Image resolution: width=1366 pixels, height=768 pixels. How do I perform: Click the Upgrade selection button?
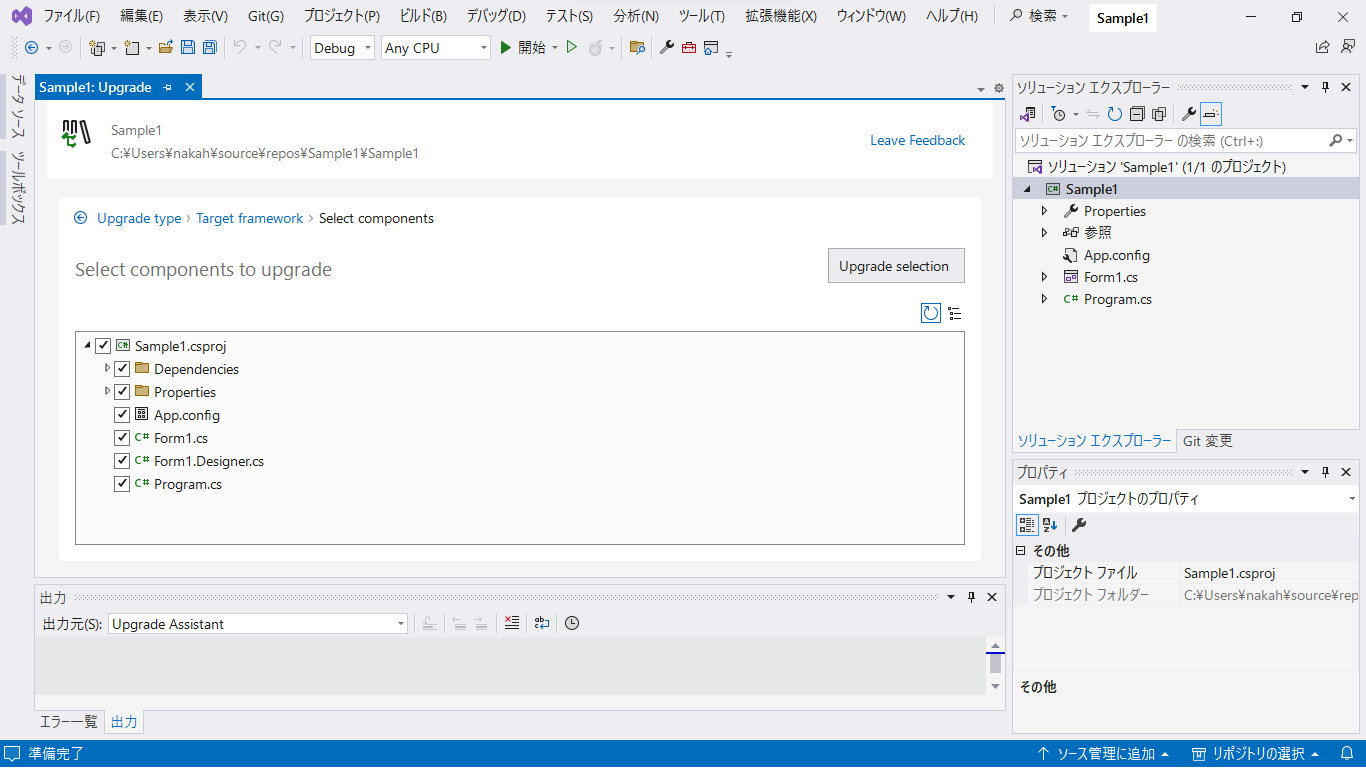coord(895,266)
